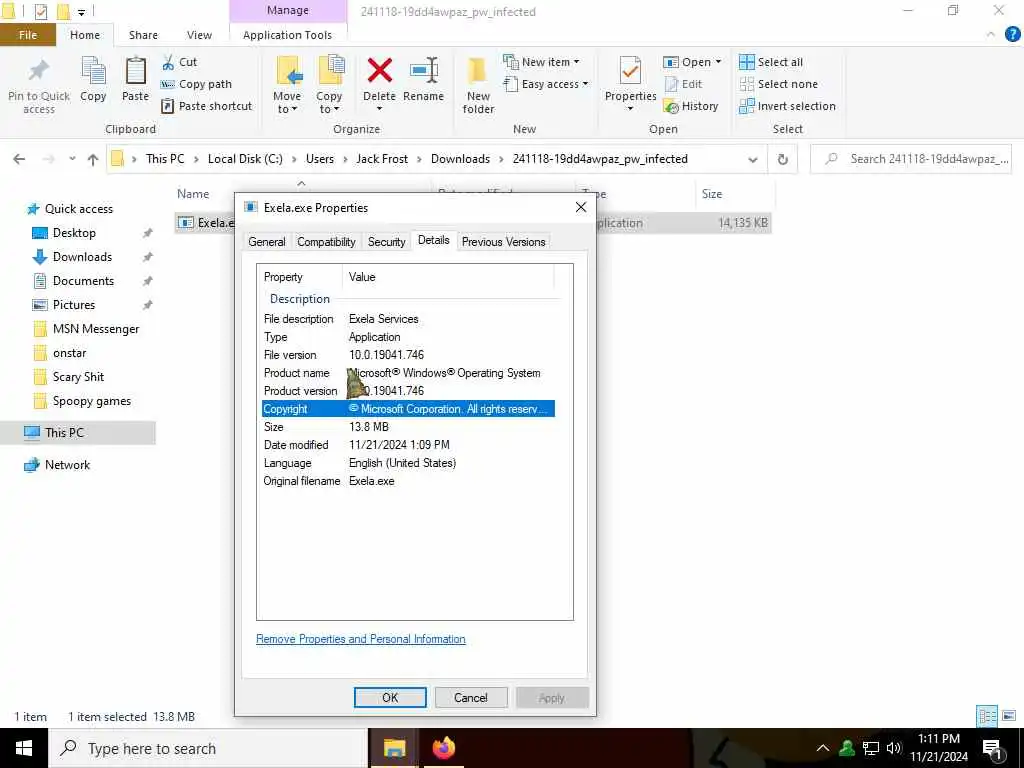Create a New folder
This screenshot has height=768, width=1024.
tap(478, 85)
